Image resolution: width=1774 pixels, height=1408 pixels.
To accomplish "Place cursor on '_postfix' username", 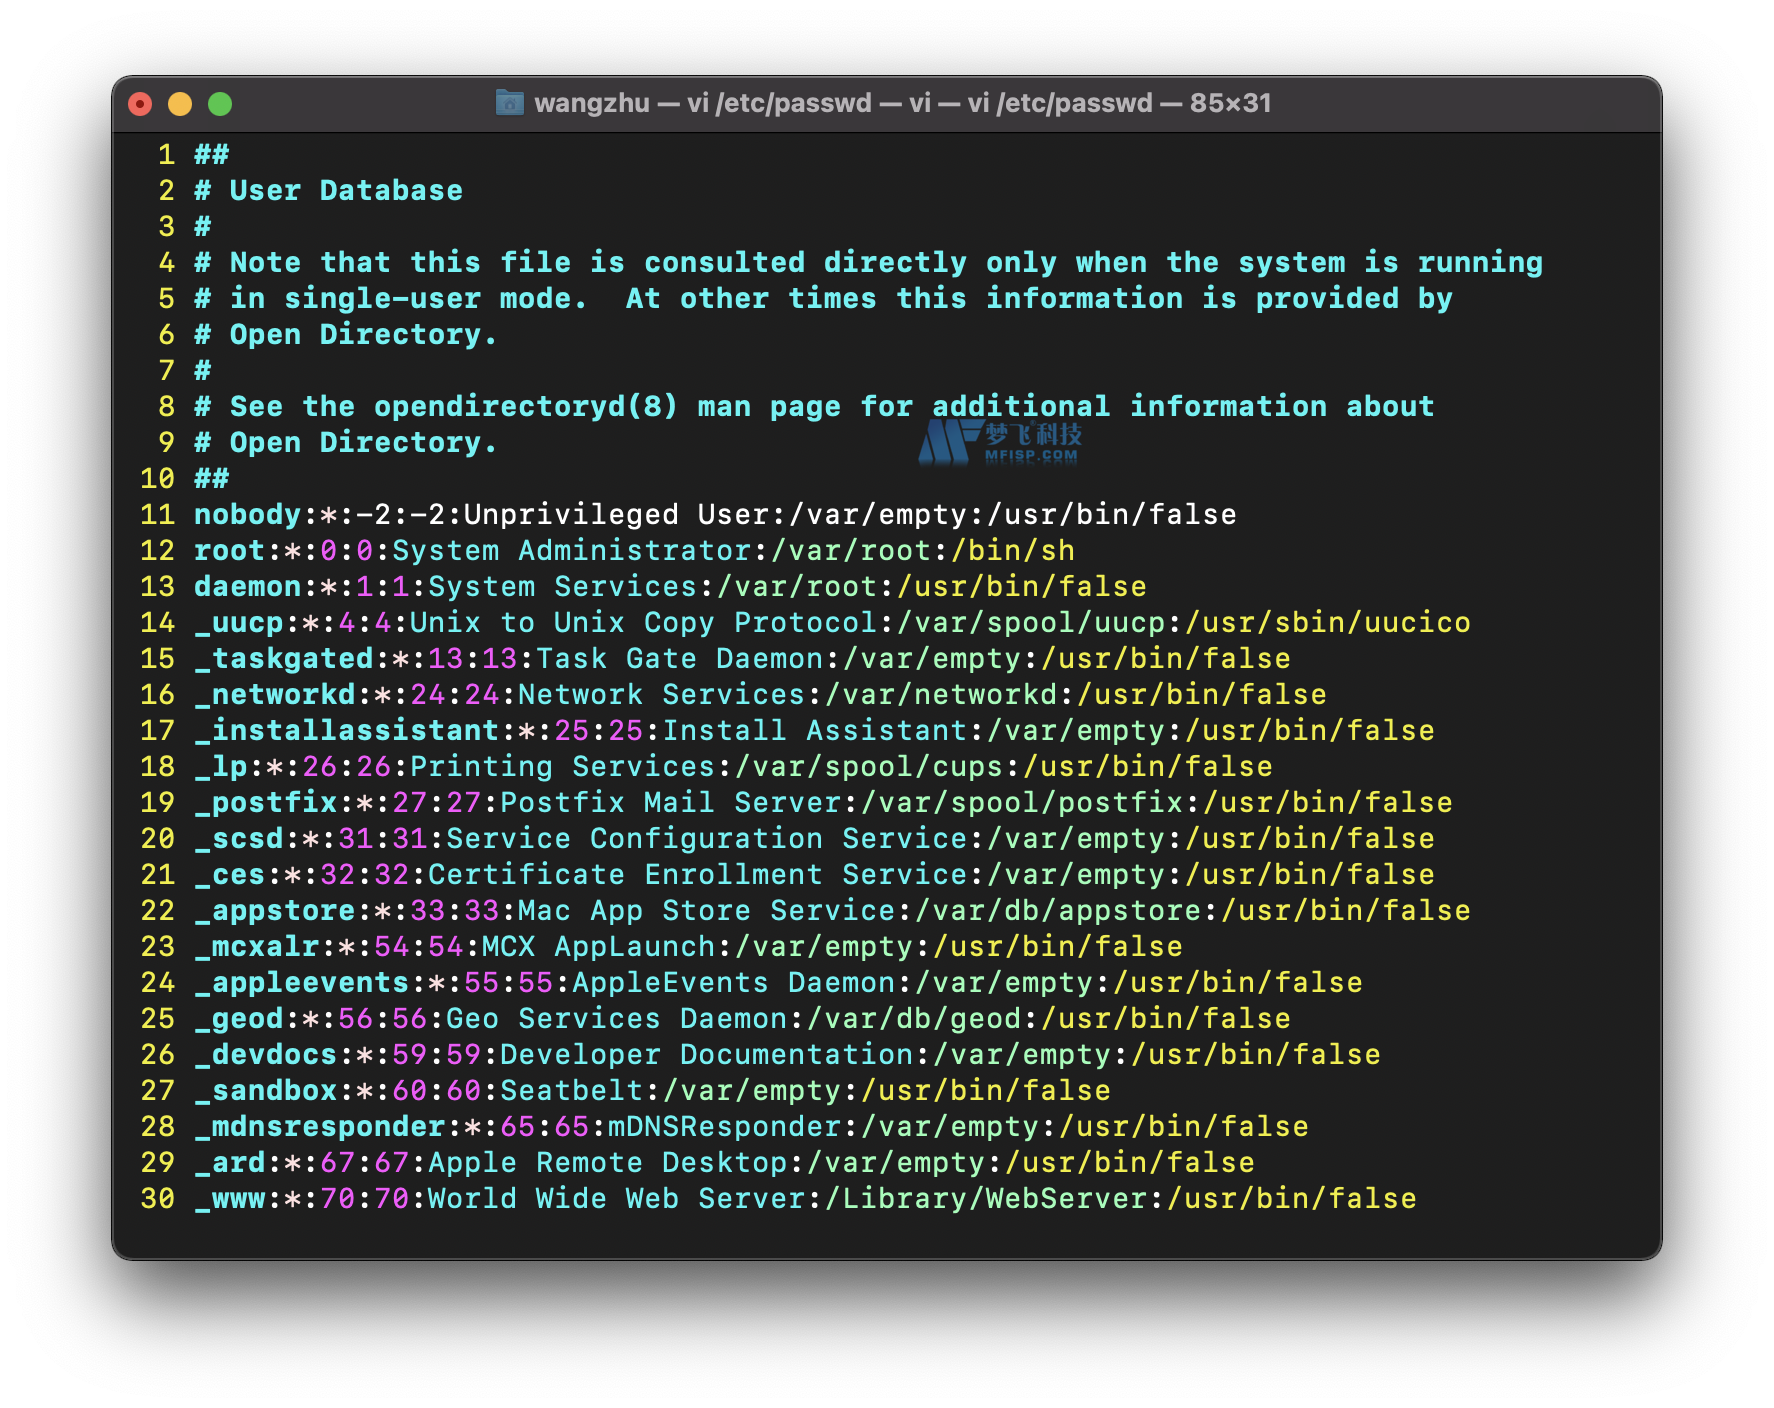I will click(x=266, y=803).
